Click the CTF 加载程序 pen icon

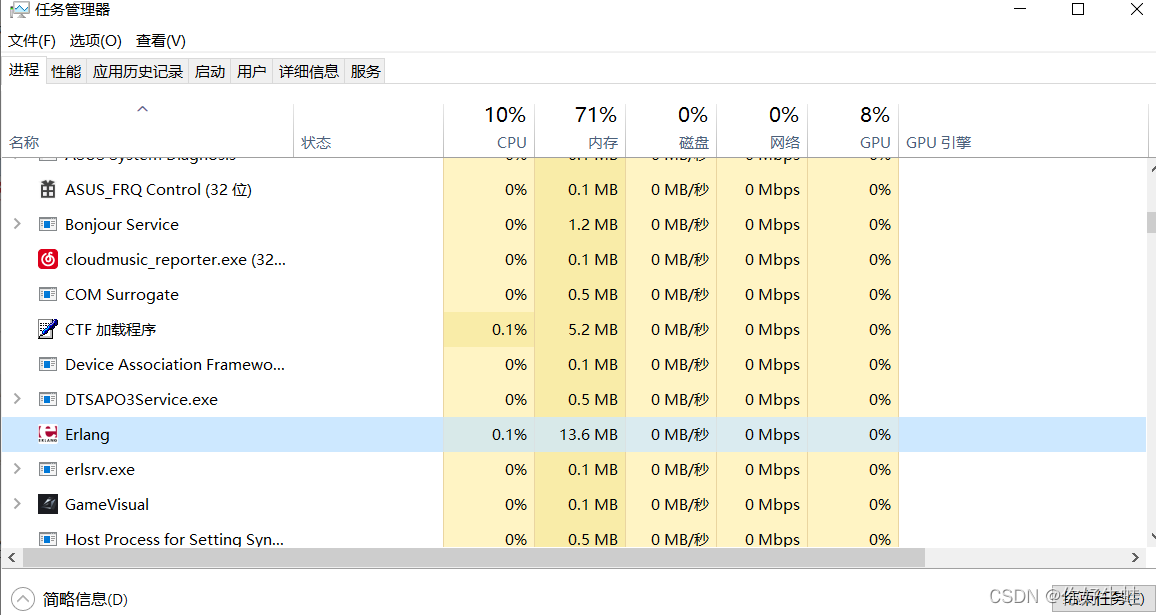point(48,329)
